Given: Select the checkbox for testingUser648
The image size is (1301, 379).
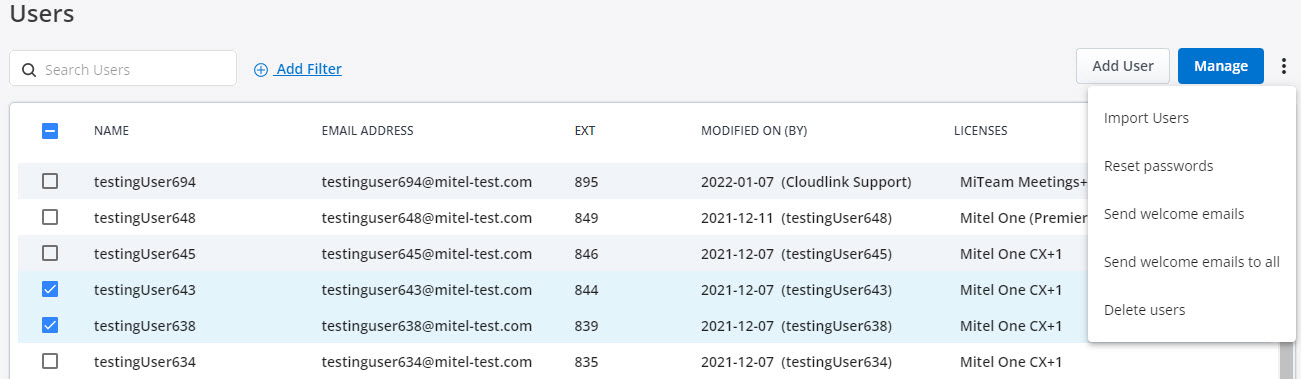Looking at the screenshot, I should 50,218.
